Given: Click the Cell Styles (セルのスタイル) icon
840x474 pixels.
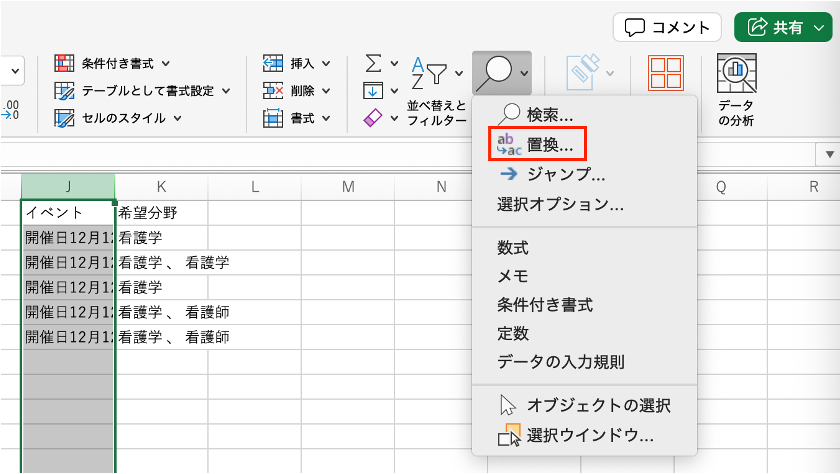Looking at the screenshot, I should point(64,118).
